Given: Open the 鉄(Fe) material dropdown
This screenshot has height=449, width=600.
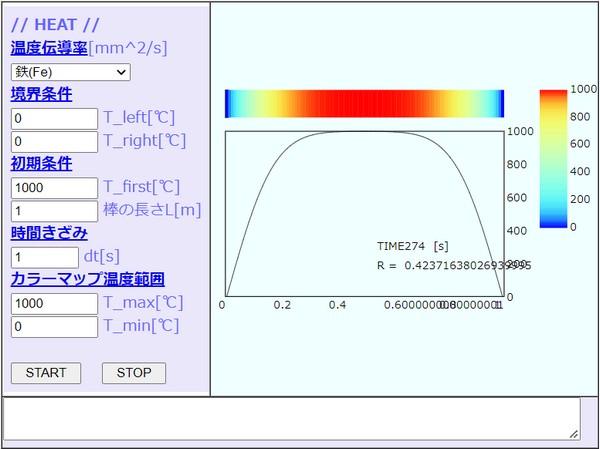Looking at the screenshot, I should click(70, 72).
